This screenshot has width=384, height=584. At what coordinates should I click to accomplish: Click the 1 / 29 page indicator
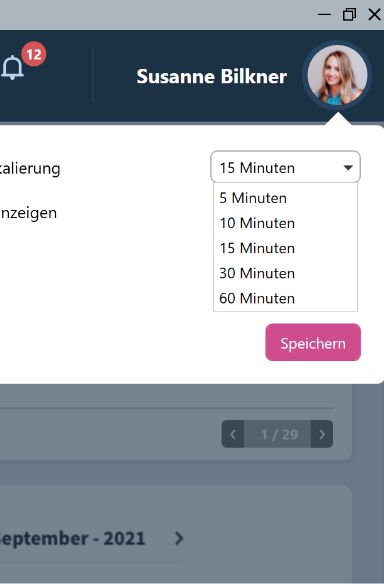pyautogui.click(x=279, y=434)
